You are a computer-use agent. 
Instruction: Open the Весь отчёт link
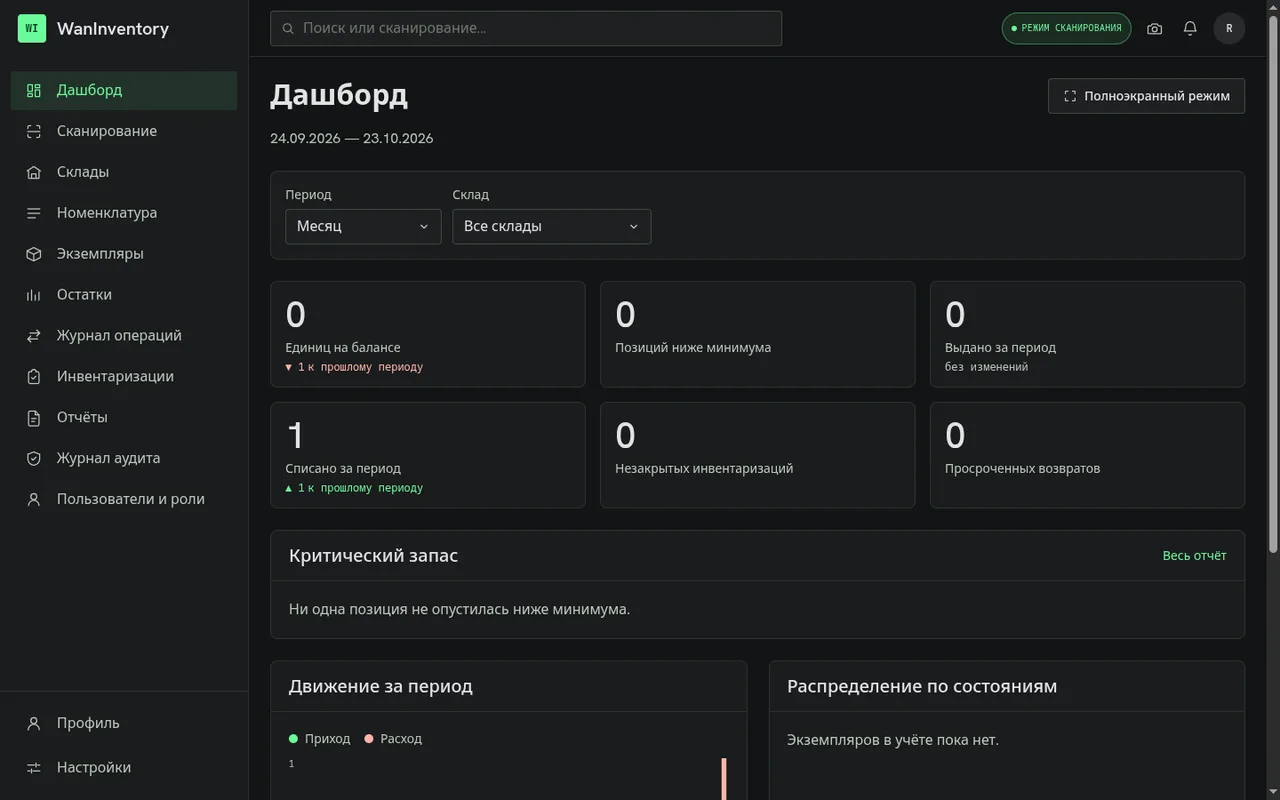(x=1194, y=556)
